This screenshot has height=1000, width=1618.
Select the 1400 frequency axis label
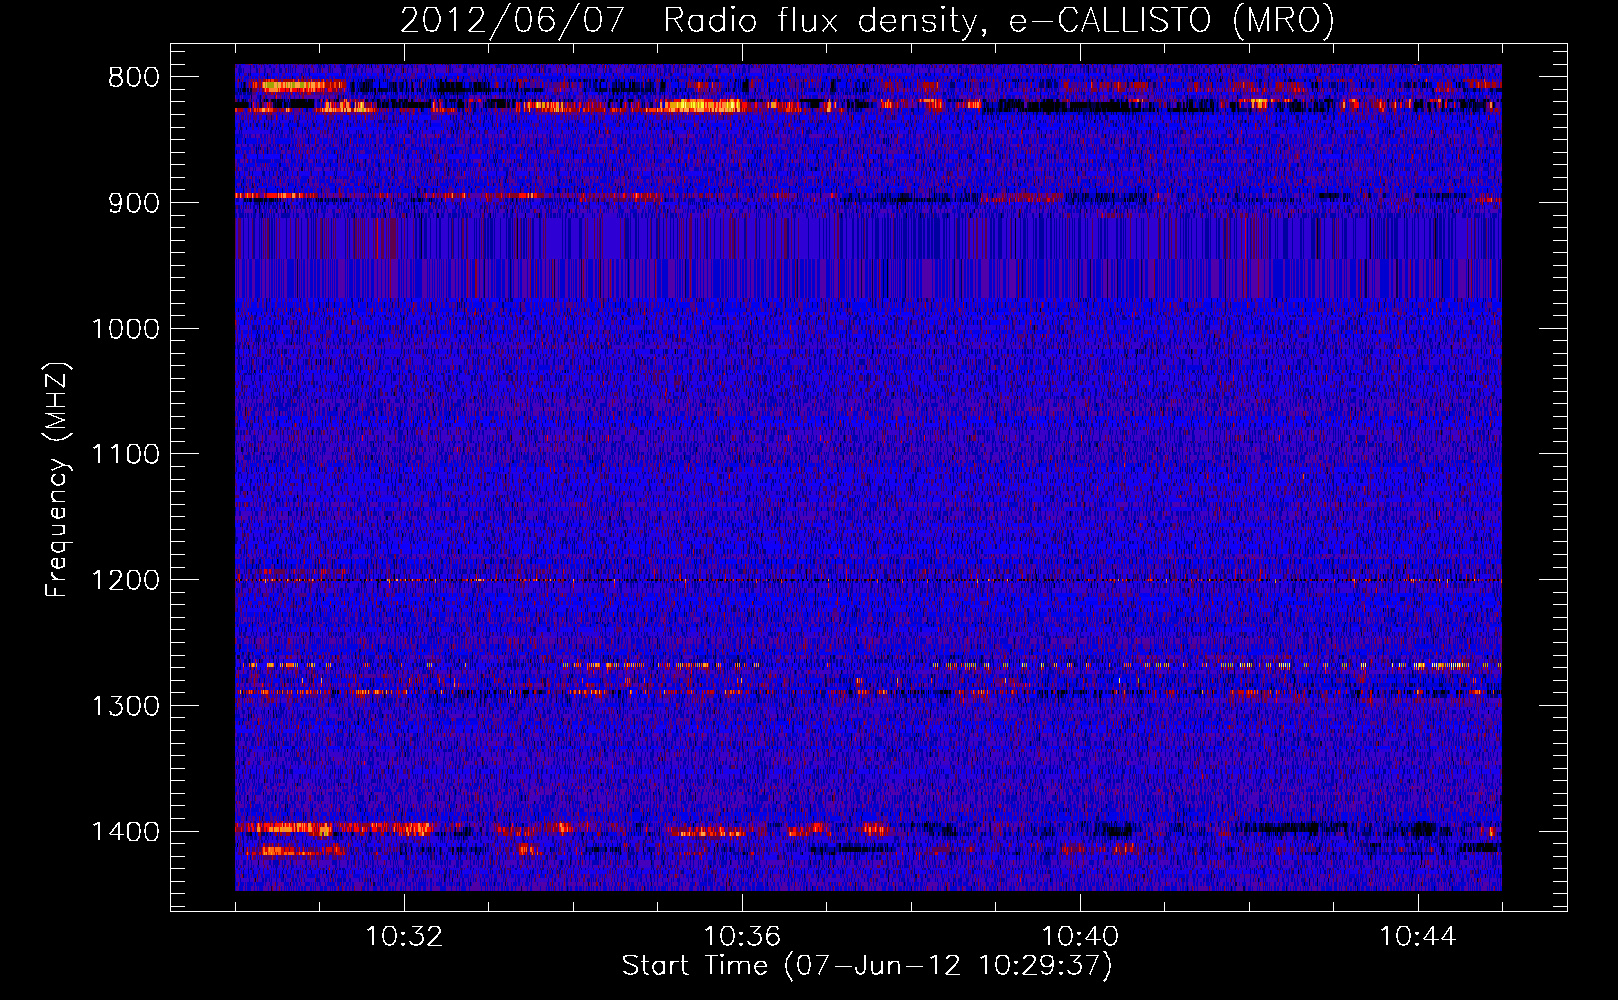coord(125,832)
